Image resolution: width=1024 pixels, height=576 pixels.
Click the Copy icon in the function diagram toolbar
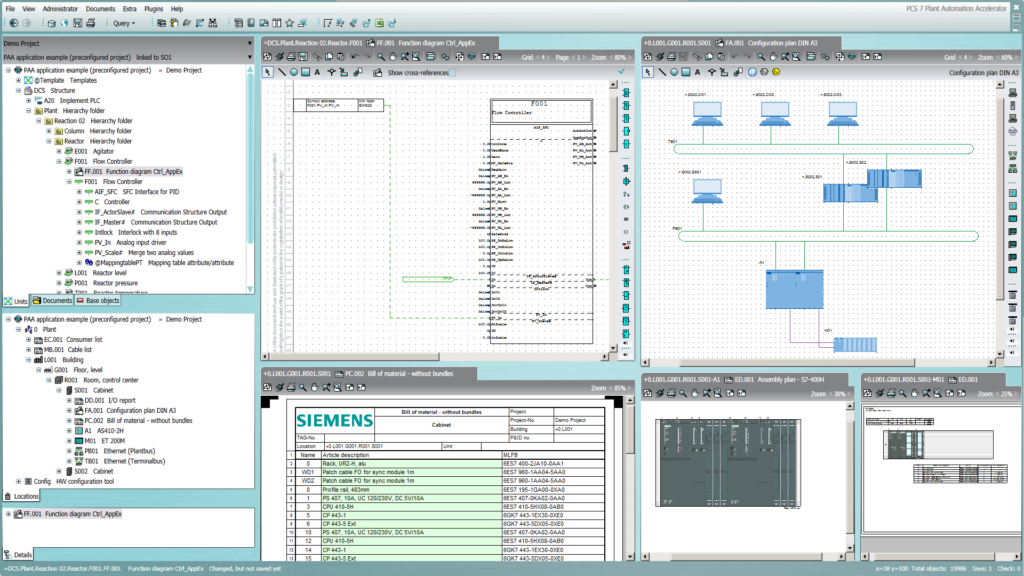[x=328, y=57]
